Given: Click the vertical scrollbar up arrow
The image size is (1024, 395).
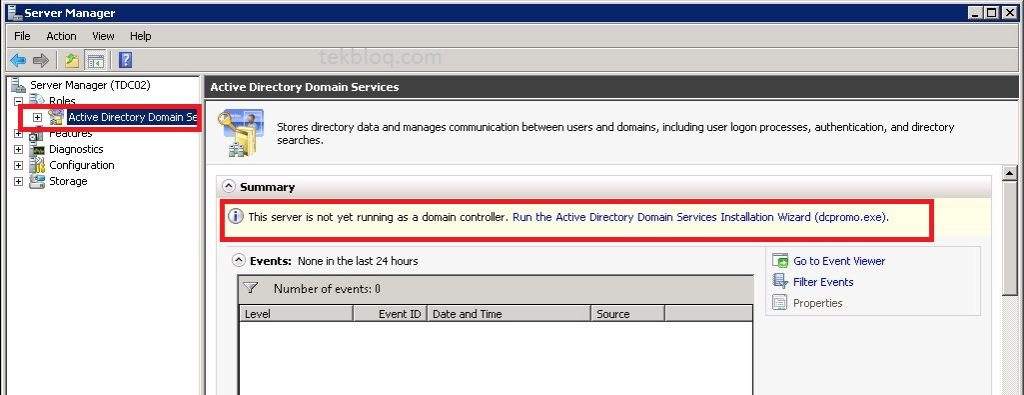Looking at the screenshot, I should [x=1010, y=173].
